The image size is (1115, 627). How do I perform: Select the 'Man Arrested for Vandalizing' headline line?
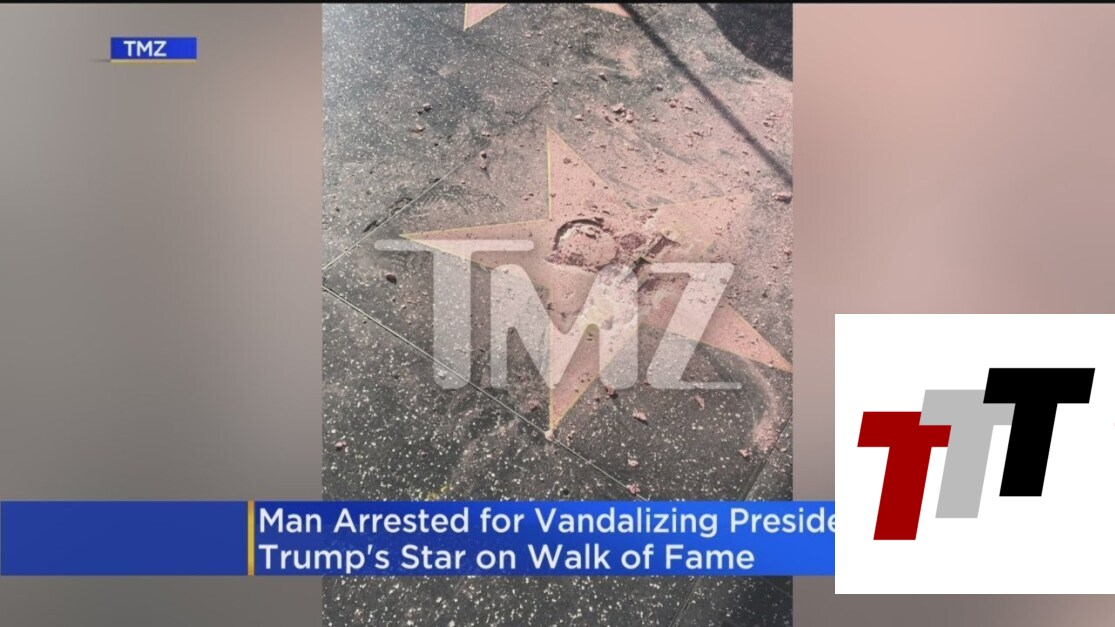pos(546,521)
